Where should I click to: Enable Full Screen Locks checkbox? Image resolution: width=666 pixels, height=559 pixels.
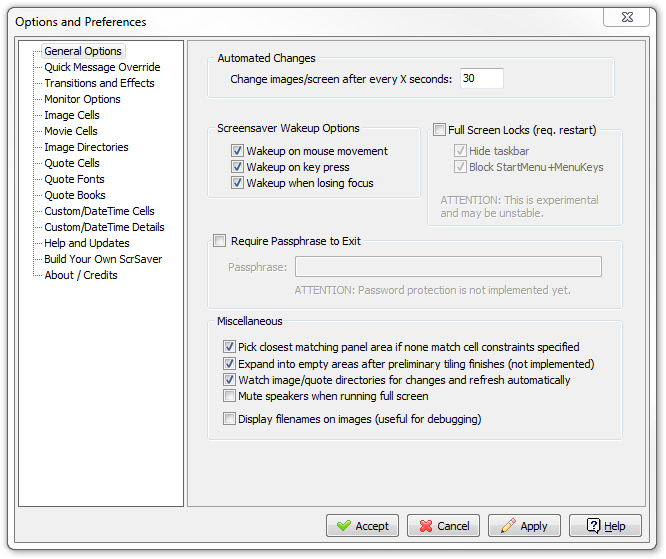tap(439, 129)
